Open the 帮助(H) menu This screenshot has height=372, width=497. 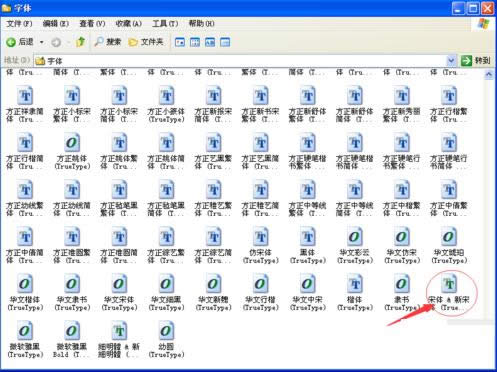(201, 24)
